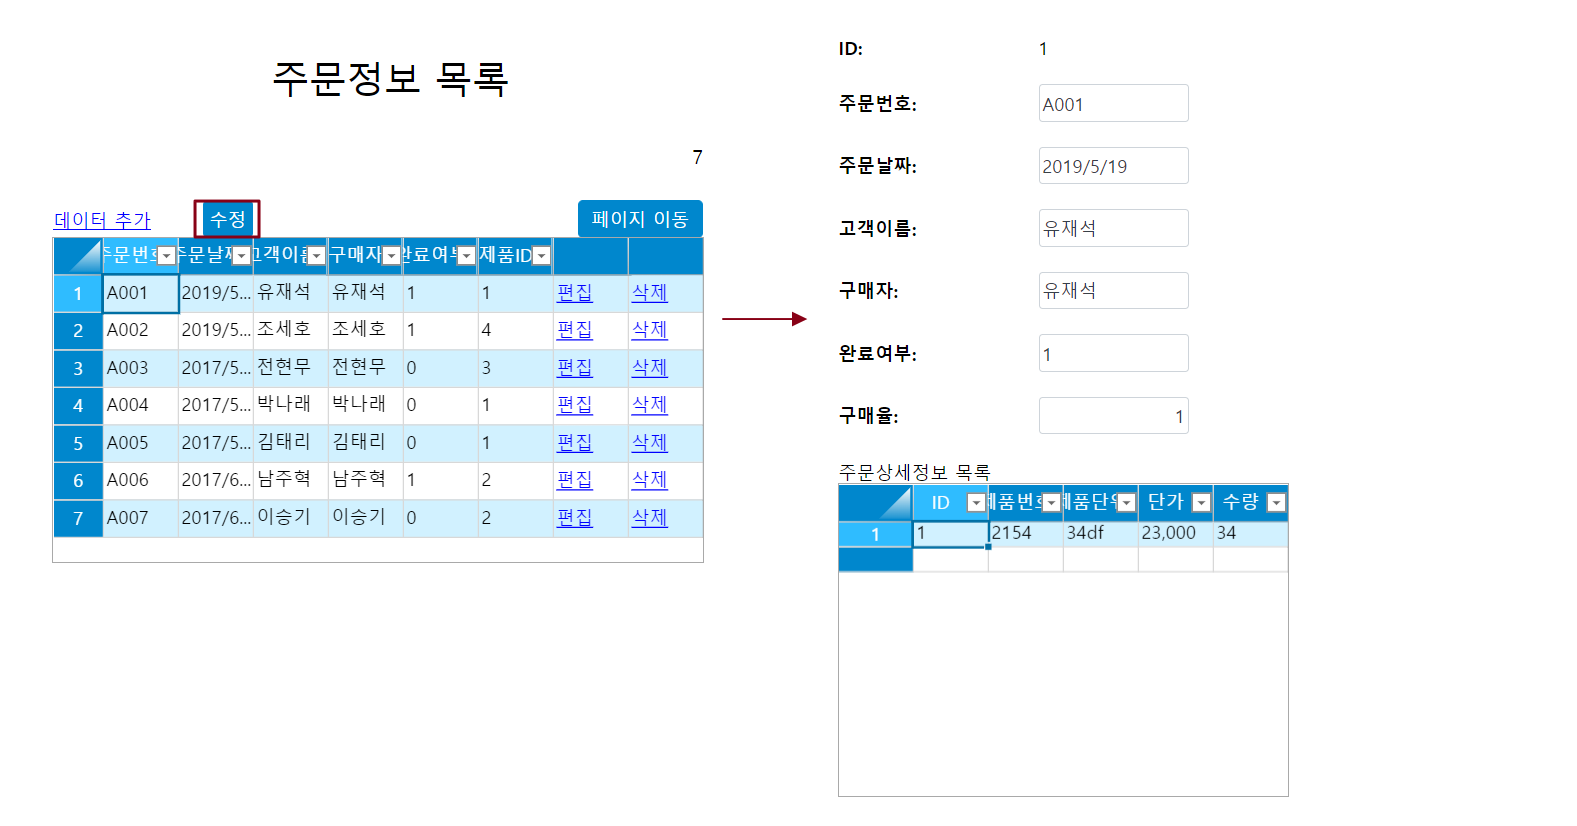
Task: Focus the 주문날짜 text field
Action: [1113, 166]
